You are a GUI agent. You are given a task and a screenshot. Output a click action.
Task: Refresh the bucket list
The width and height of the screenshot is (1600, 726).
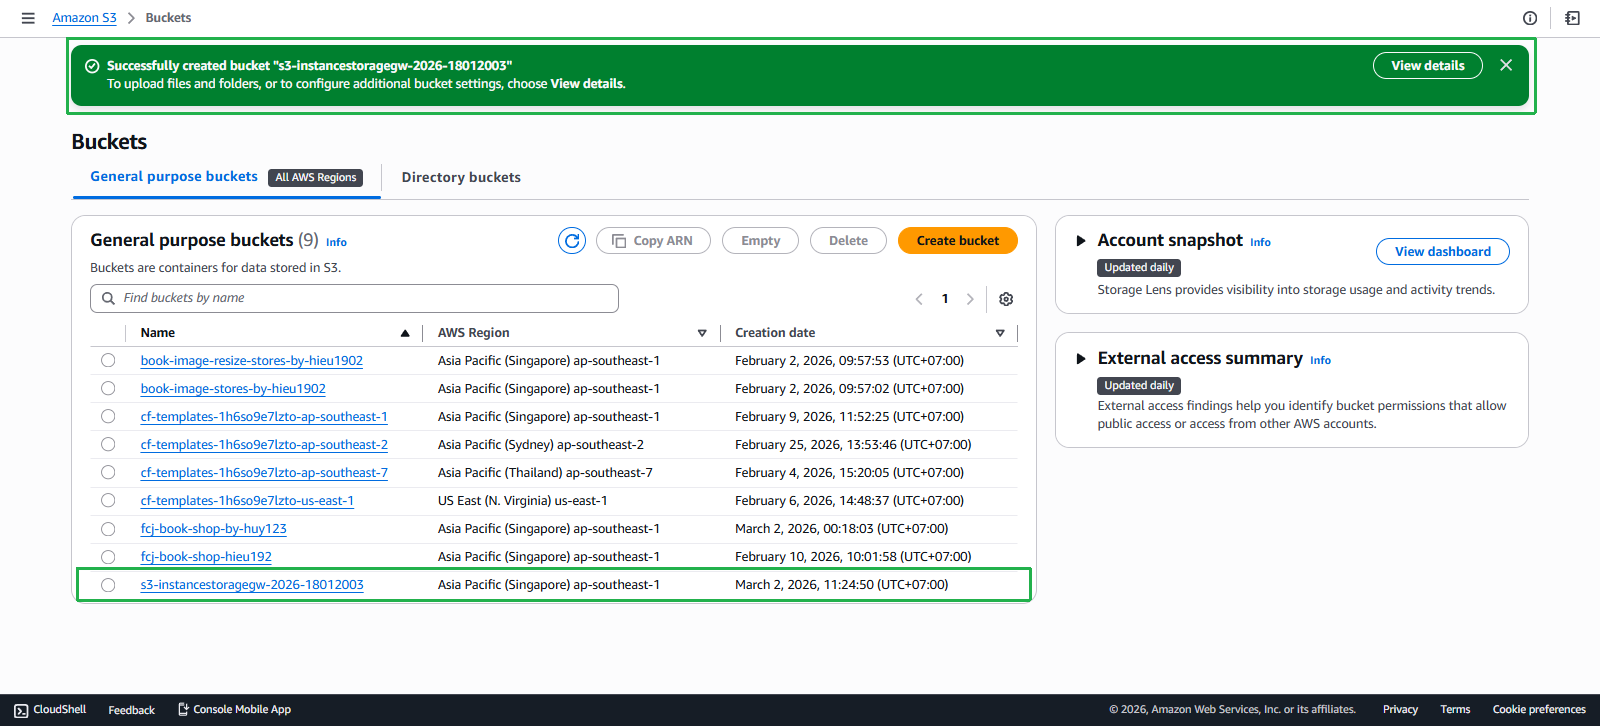tap(572, 241)
